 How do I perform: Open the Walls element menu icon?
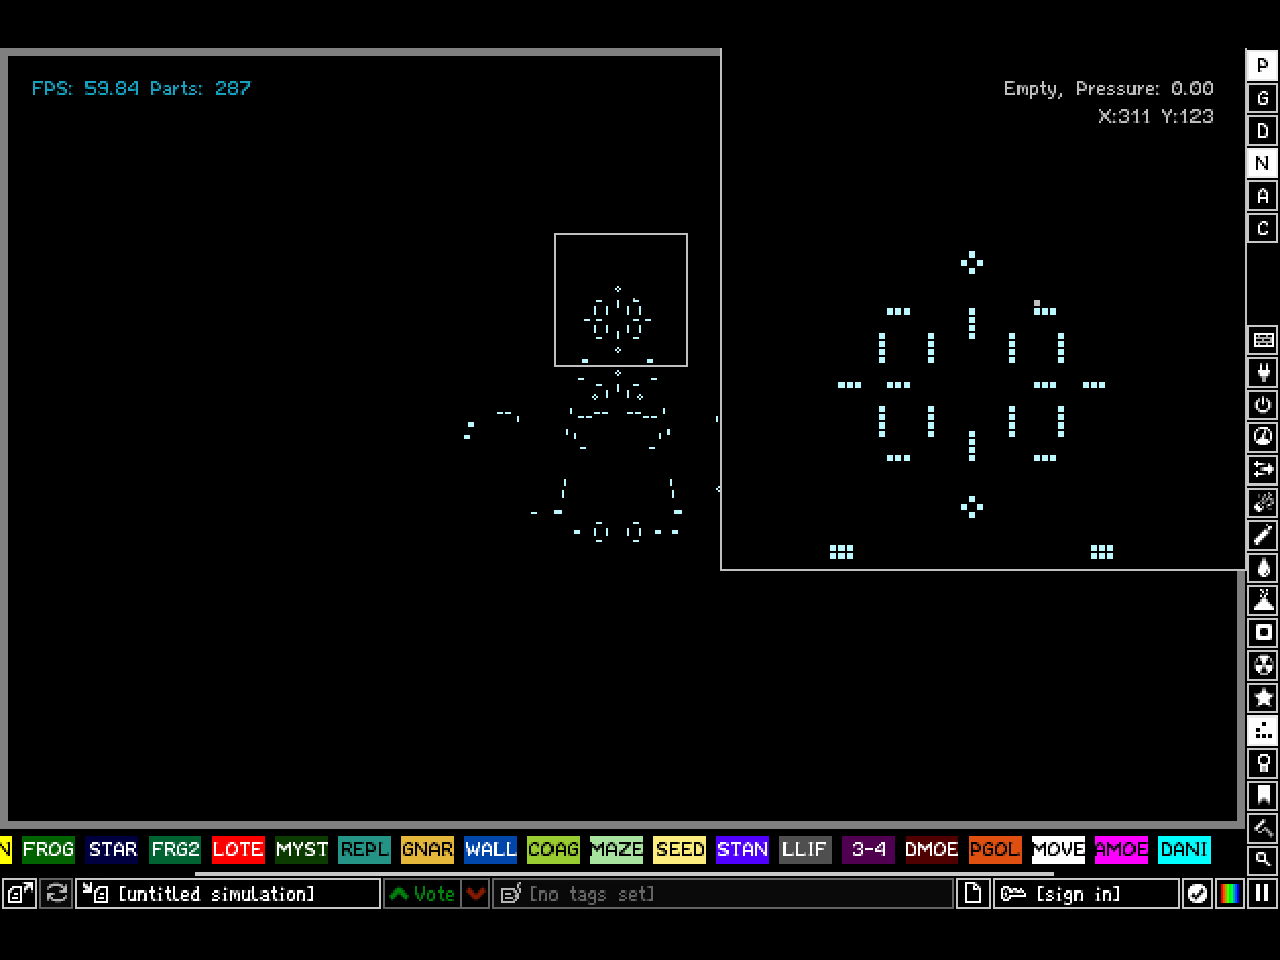tap(1263, 340)
